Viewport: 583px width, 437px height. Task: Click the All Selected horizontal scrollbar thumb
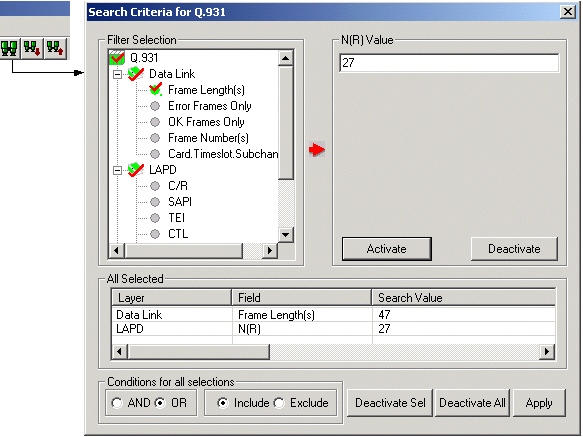tap(199, 351)
